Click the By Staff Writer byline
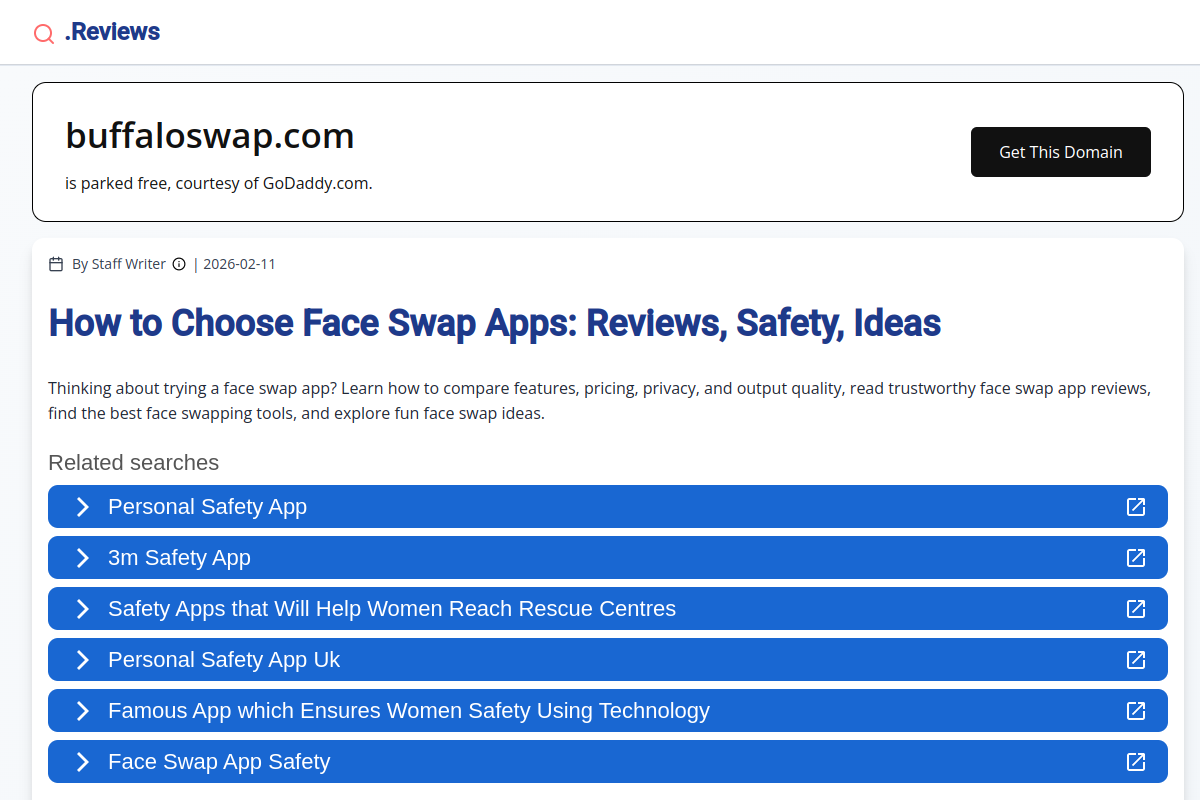 [118, 263]
